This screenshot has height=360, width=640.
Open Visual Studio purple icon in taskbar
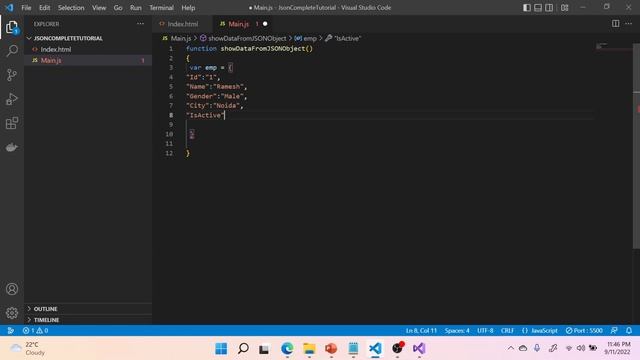(x=419, y=349)
